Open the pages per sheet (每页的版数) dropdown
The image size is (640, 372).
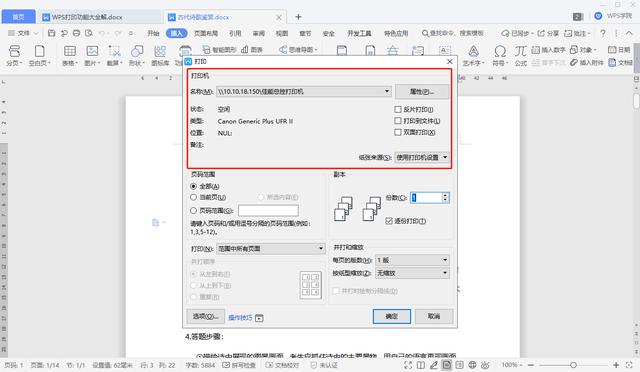pos(412,260)
